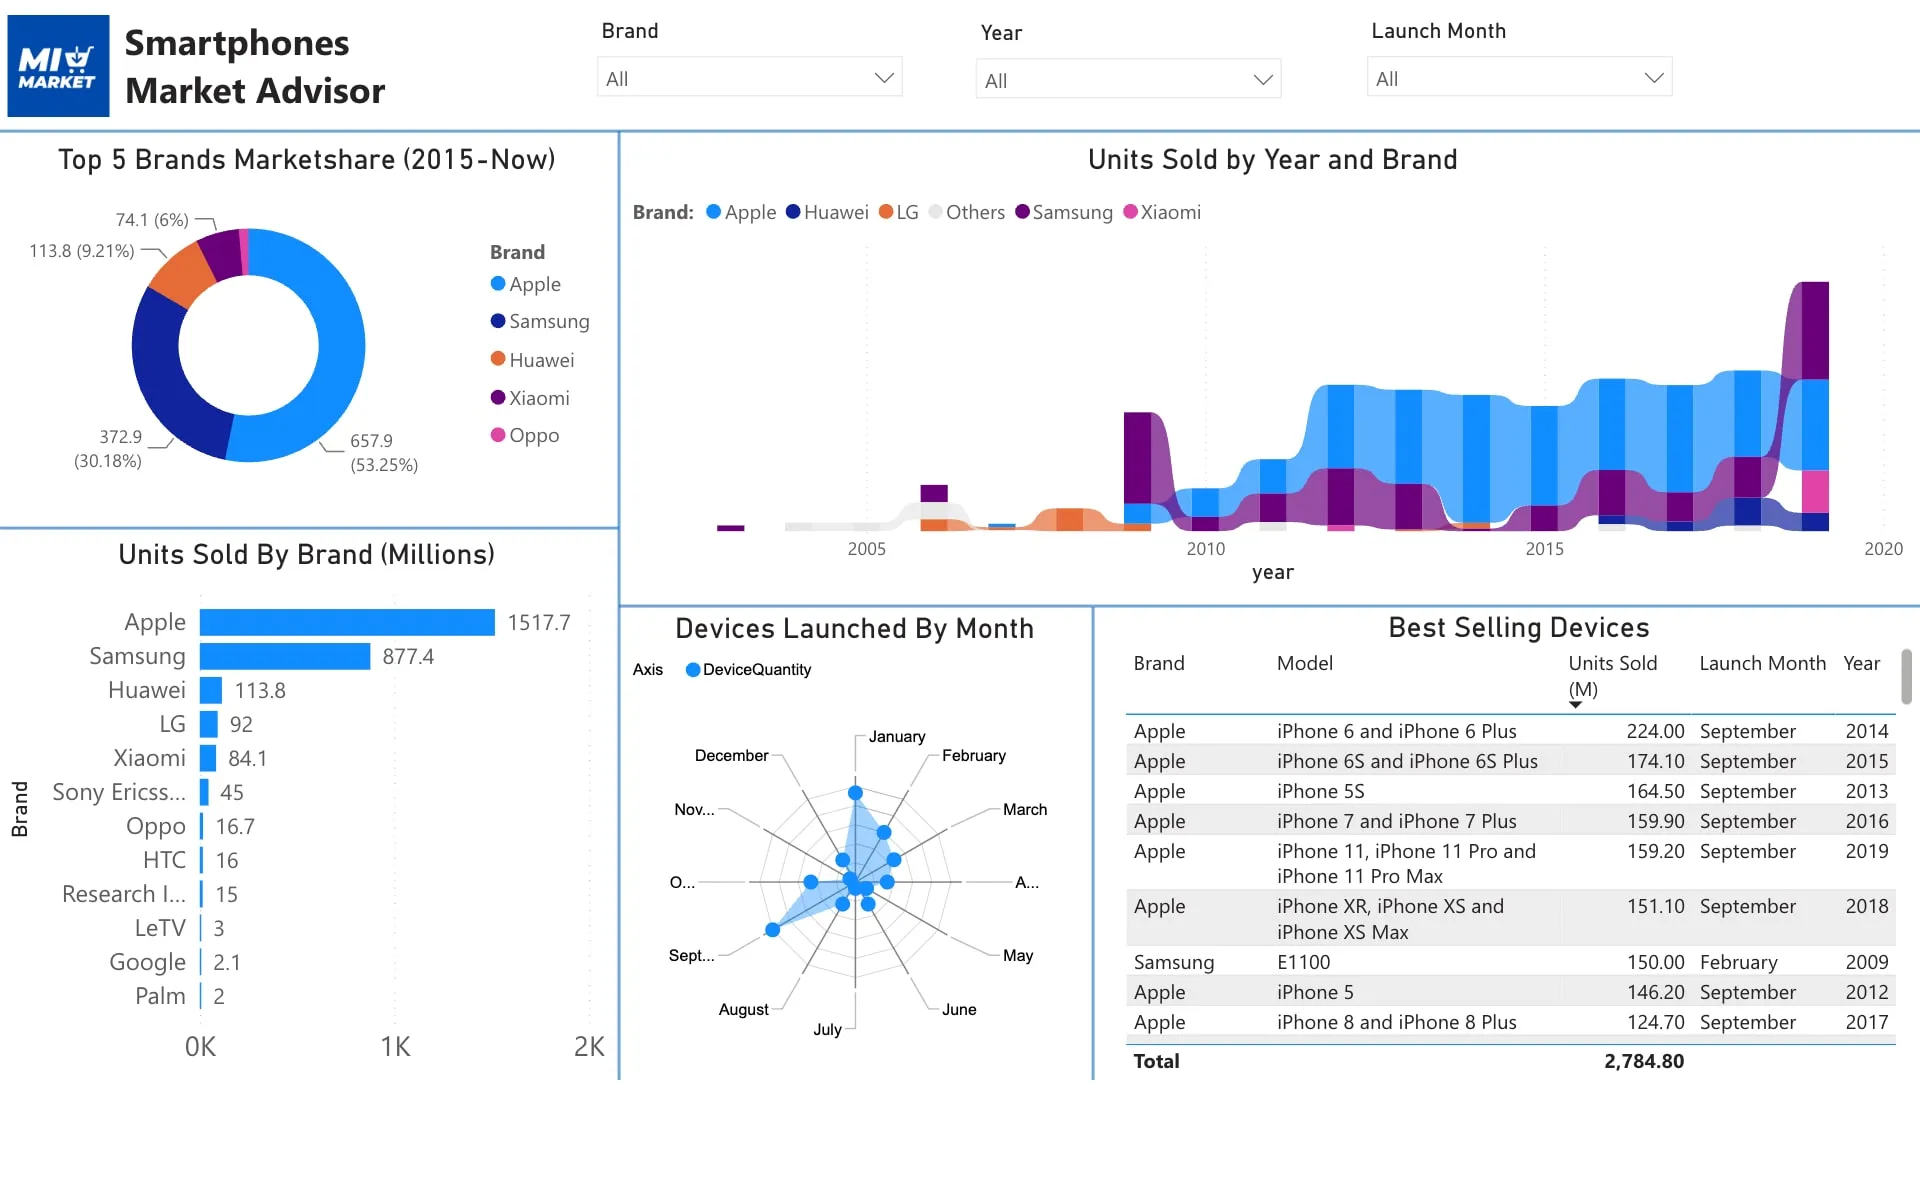Image resolution: width=1920 pixels, height=1200 pixels.
Task: Sort table by Model column header
Action: click(x=1304, y=663)
